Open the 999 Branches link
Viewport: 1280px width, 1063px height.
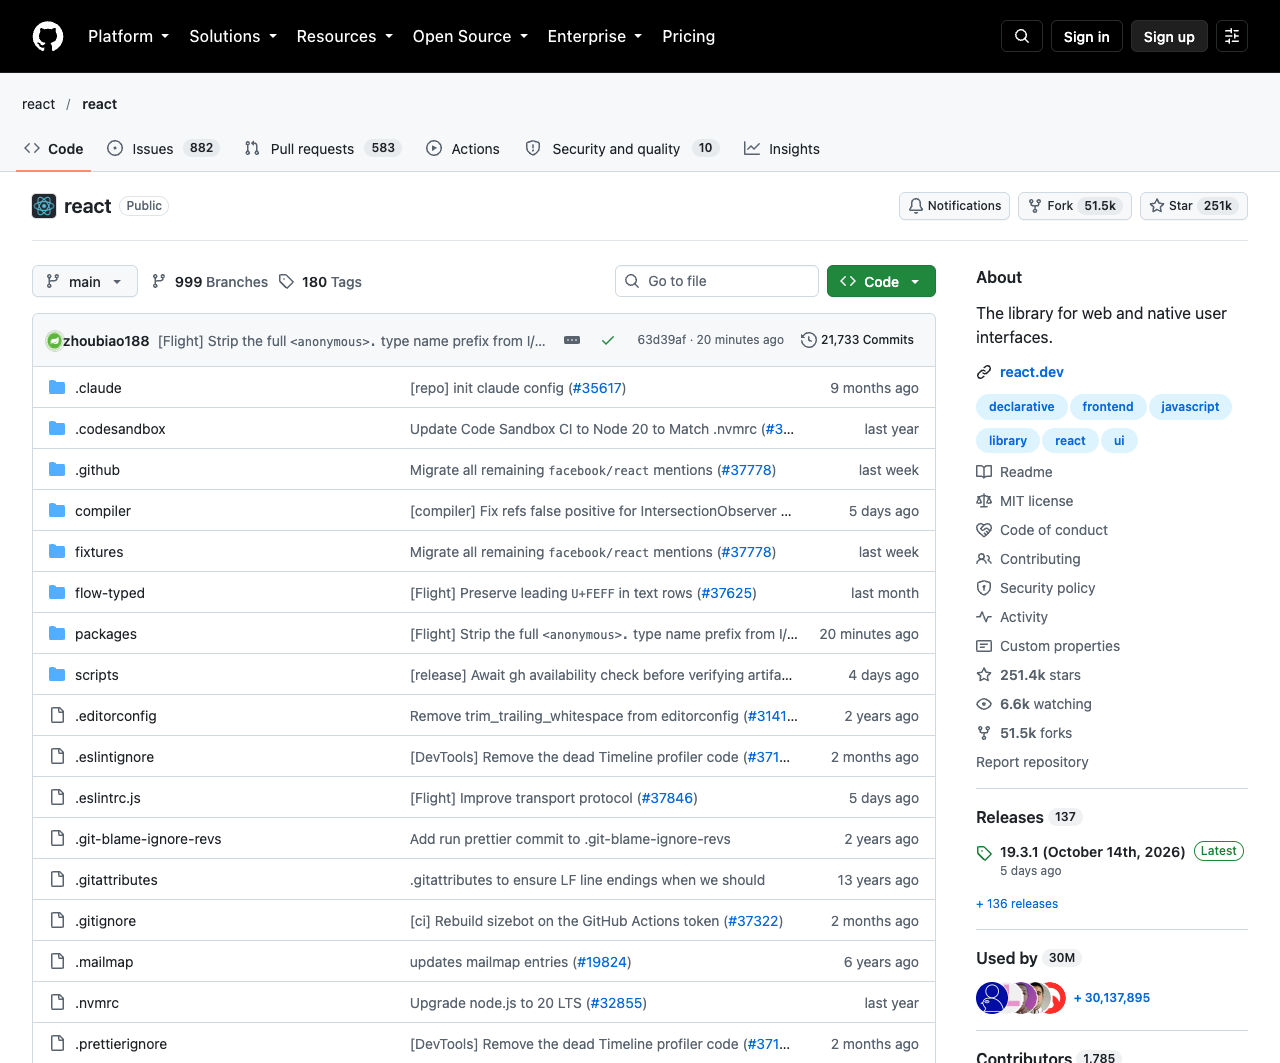(210, 282)
